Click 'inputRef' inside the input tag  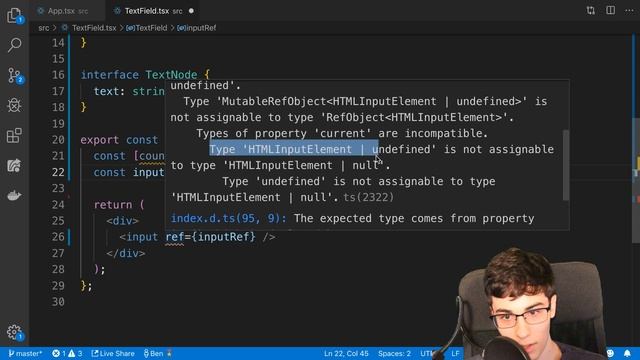[x=224, y=237]
